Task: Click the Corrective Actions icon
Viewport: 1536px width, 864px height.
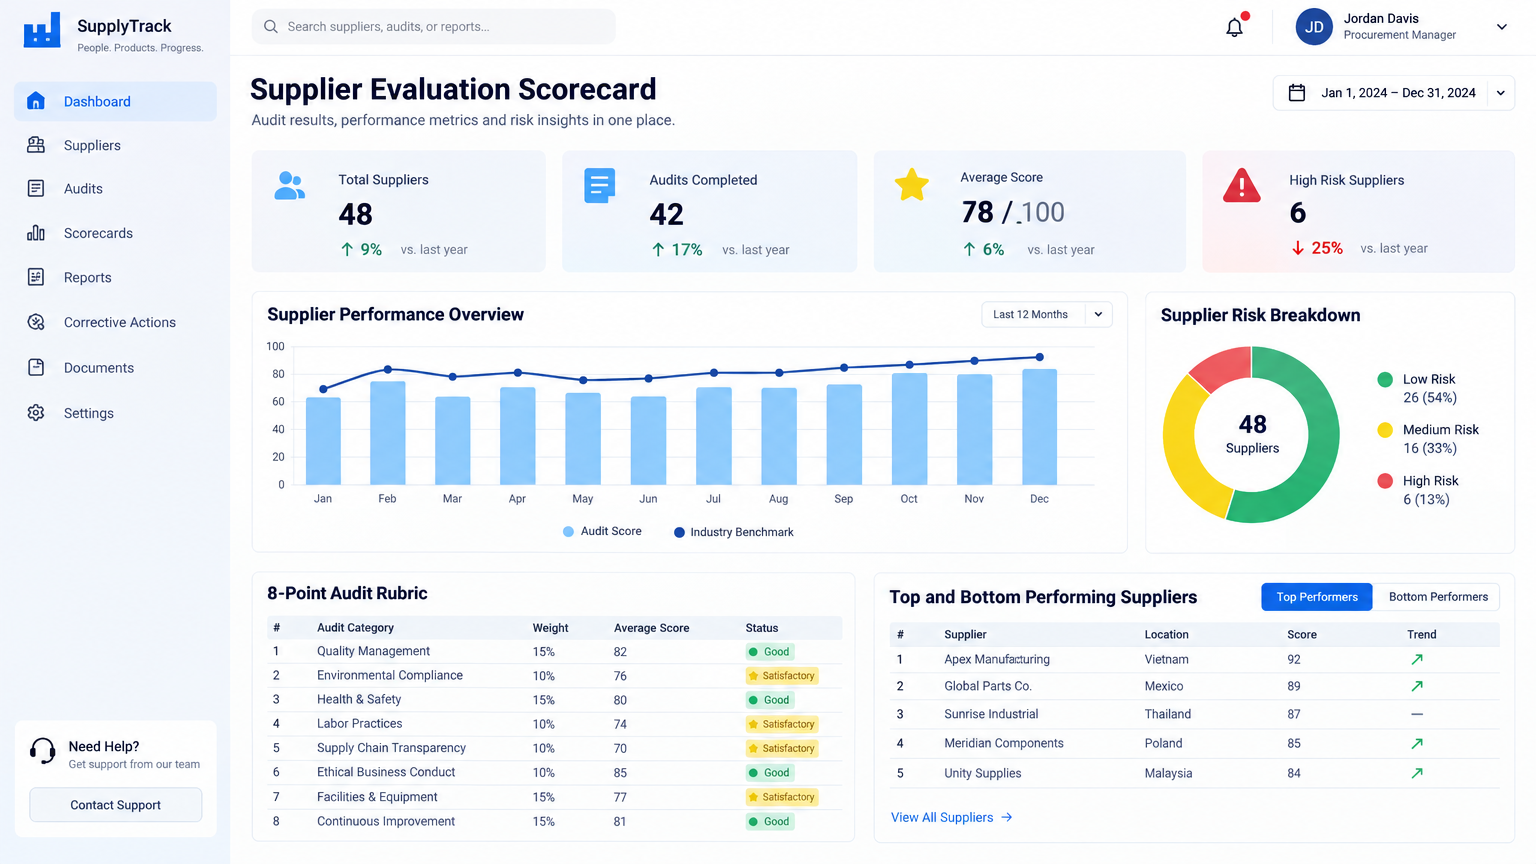Action: click(x=36, y=322)
